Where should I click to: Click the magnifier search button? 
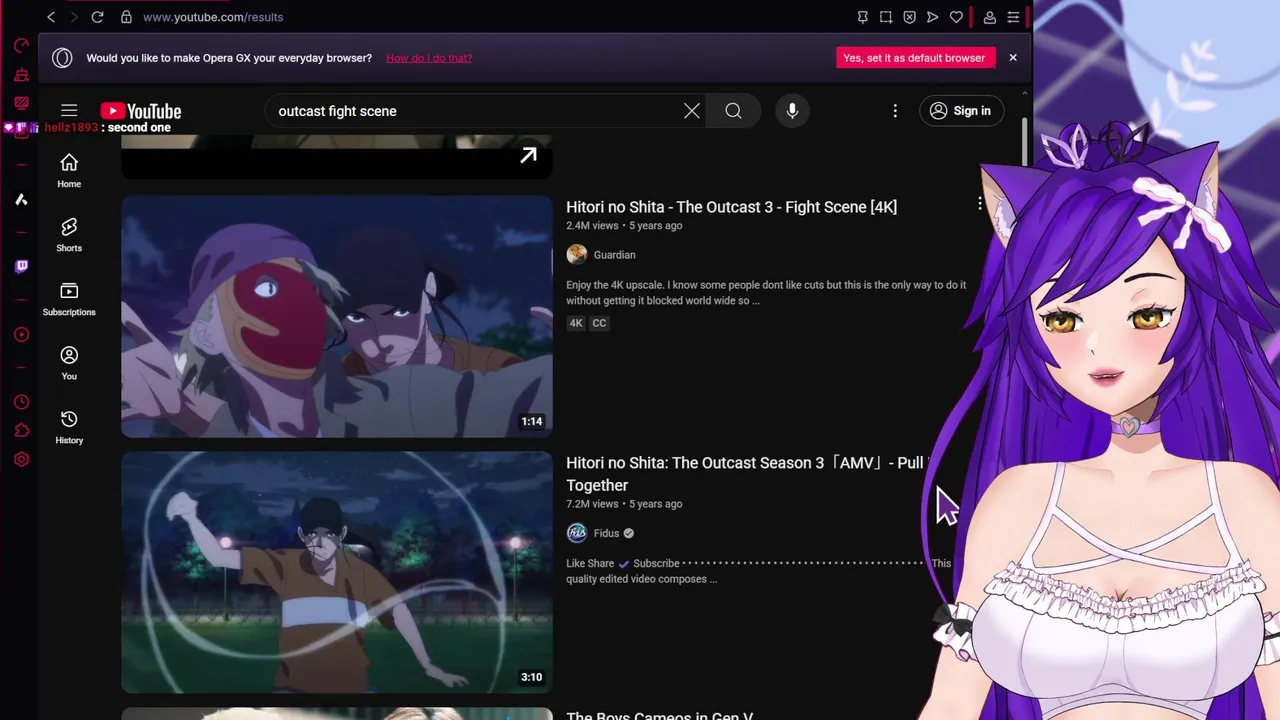733,111
